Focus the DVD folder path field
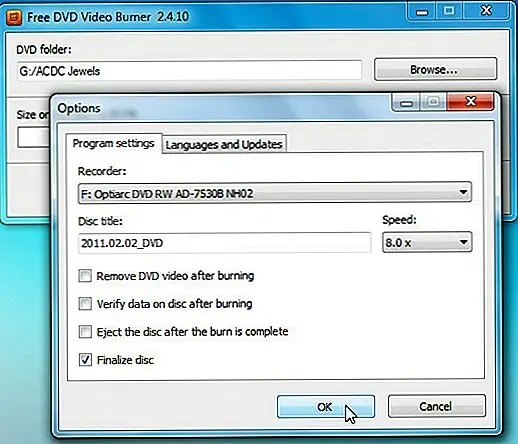518x444 pixels. click(x=189, y=70)
